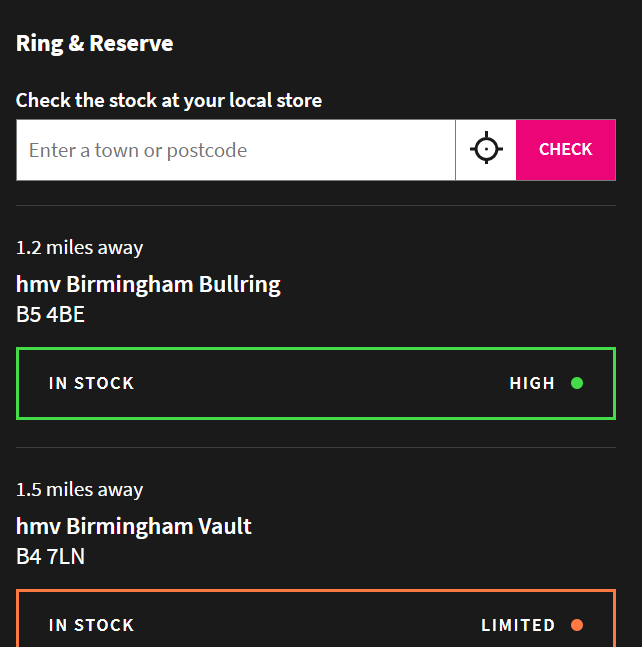Focus the town or postcode field

(x=236, y=150)
